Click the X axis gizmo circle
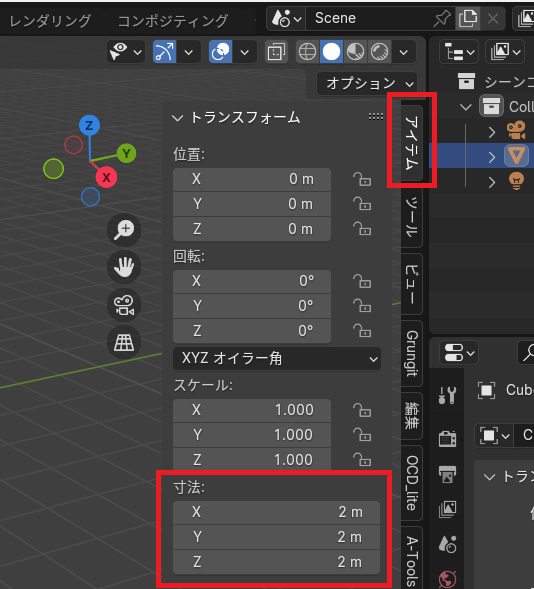 (x=106, y=177)
